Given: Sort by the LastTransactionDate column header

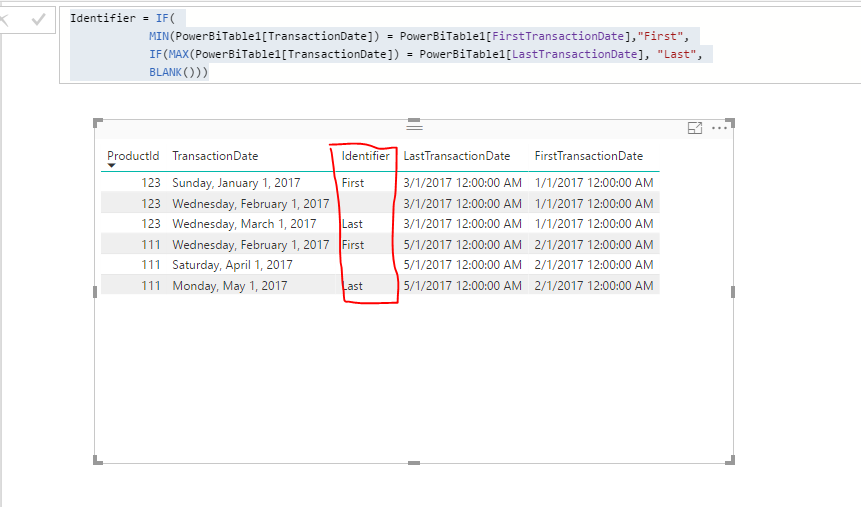Looking at the screenshot, I should point(457,156).
